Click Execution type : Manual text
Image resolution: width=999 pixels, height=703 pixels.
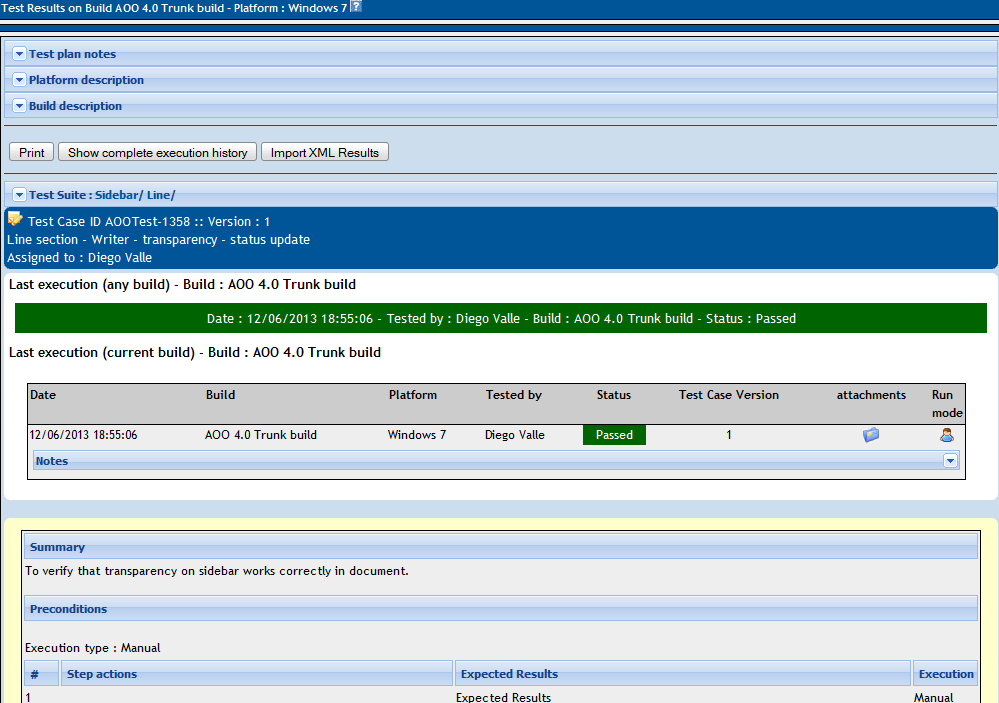[92, 648]
